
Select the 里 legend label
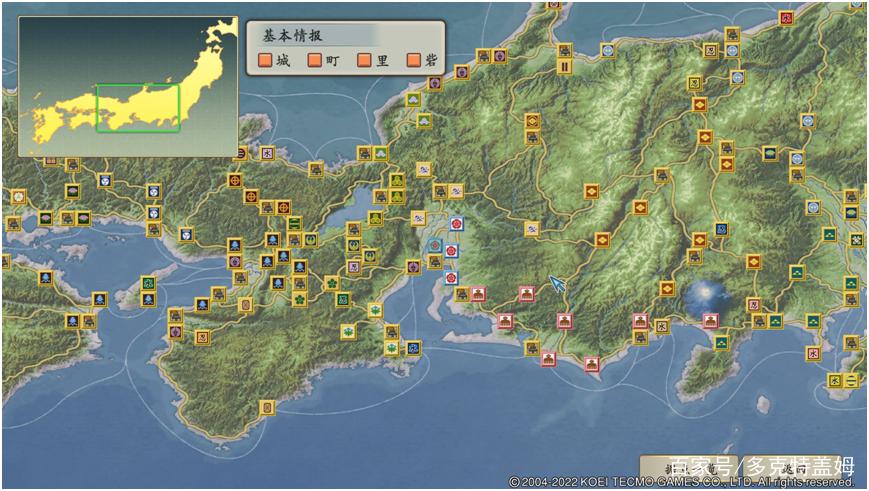coord(382,60)
